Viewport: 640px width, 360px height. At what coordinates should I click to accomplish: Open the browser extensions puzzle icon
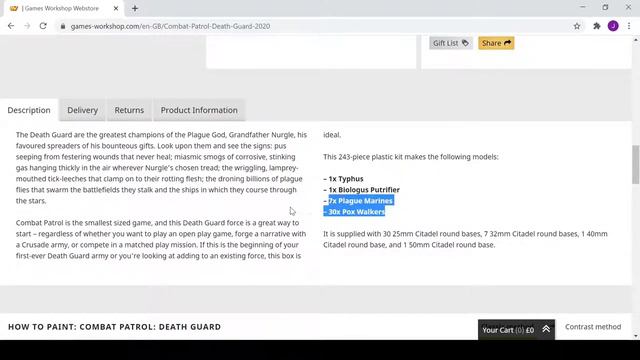pos(597,26)
